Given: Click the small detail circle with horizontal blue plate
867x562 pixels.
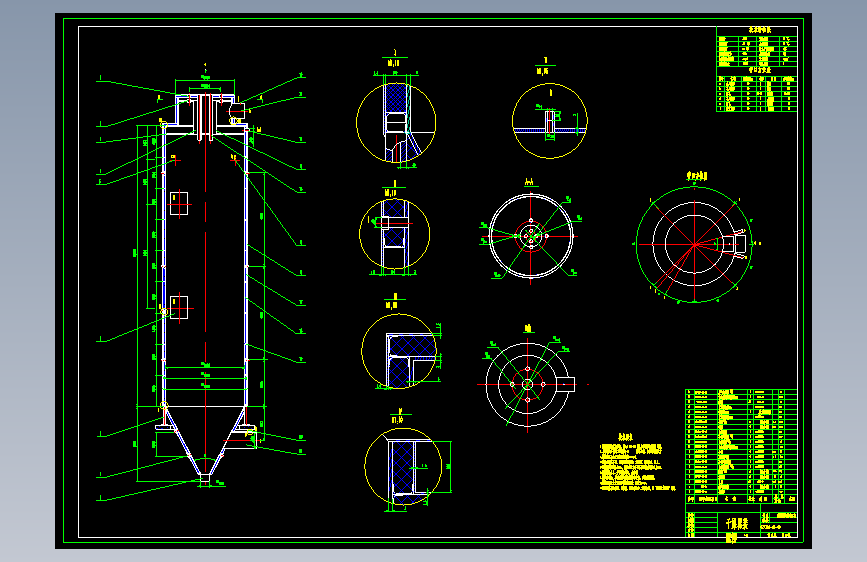Looking at the screenshot, I should tap(550, 121).
